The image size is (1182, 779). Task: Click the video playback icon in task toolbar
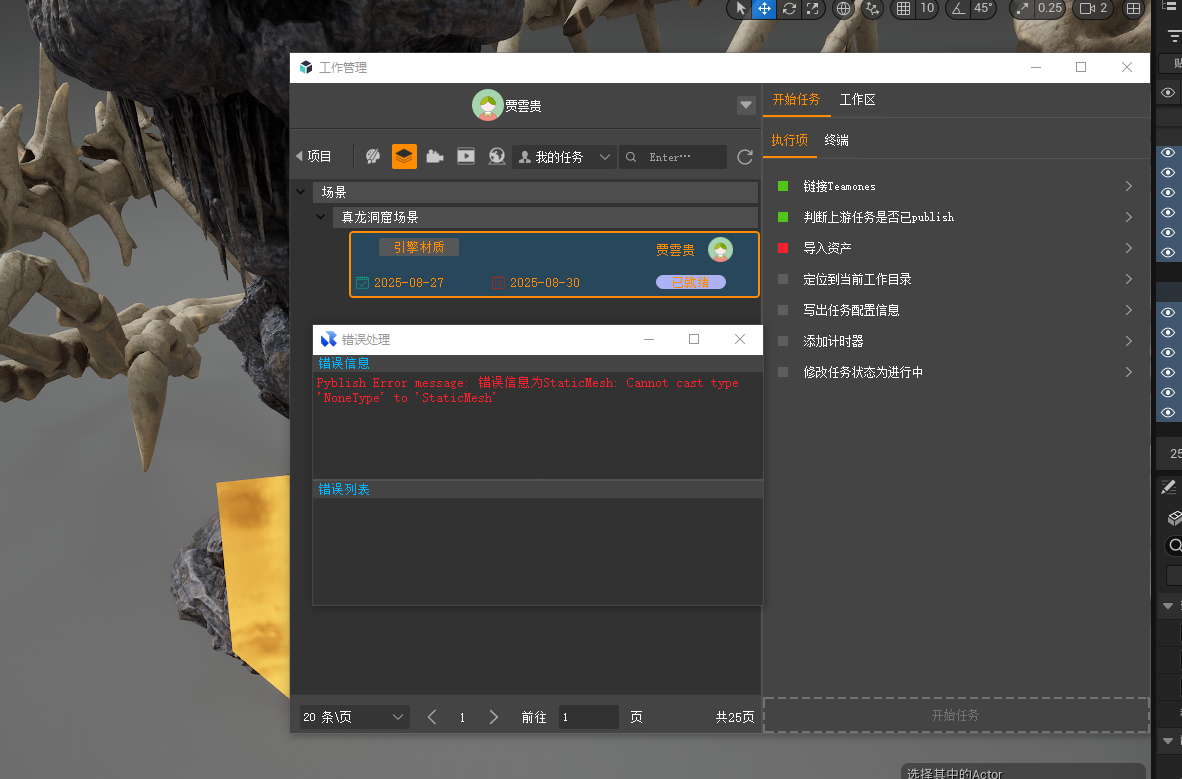[x=466, y=156]
